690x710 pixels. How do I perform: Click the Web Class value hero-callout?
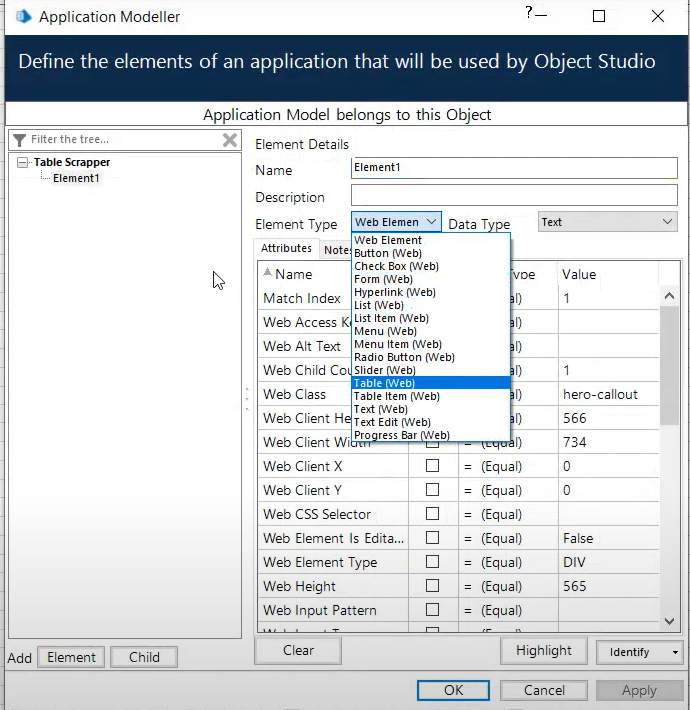click(600, 394)
